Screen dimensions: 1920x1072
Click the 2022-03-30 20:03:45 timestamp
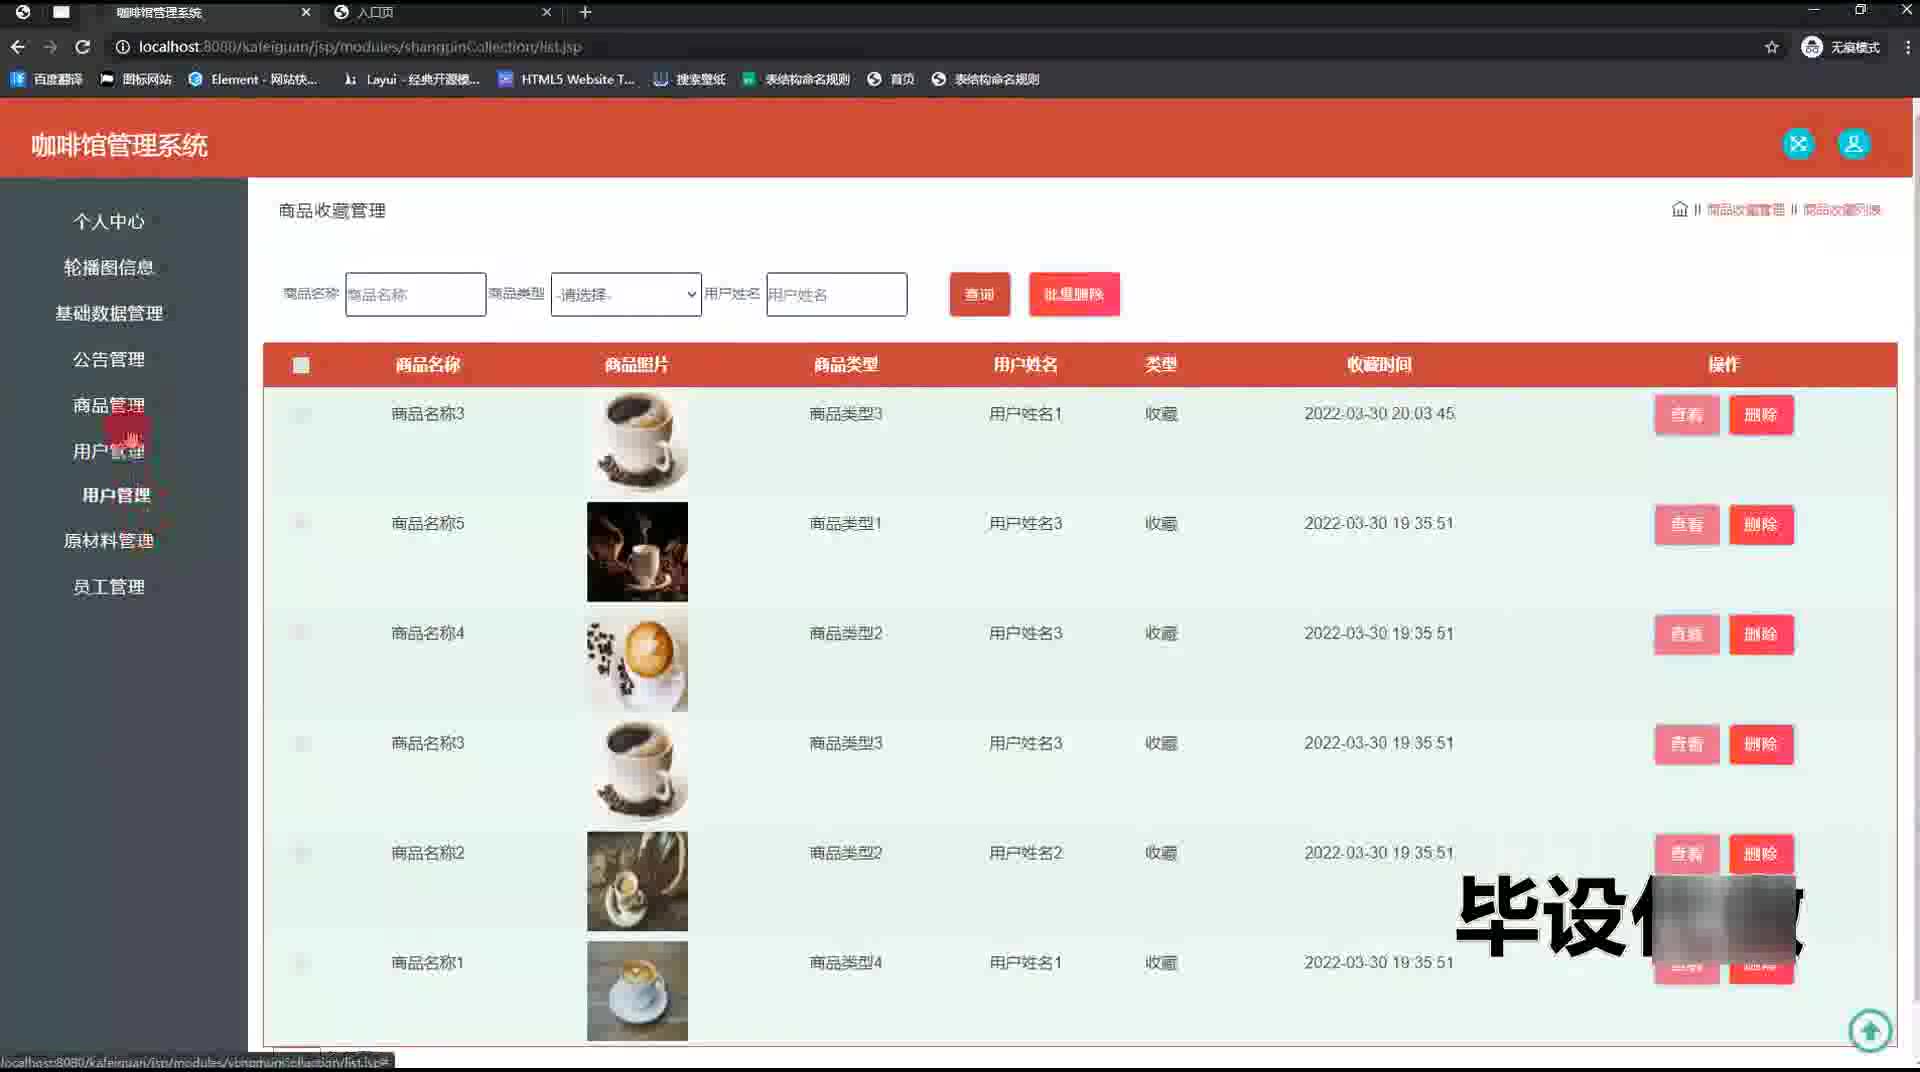(x=1379, y=413)
